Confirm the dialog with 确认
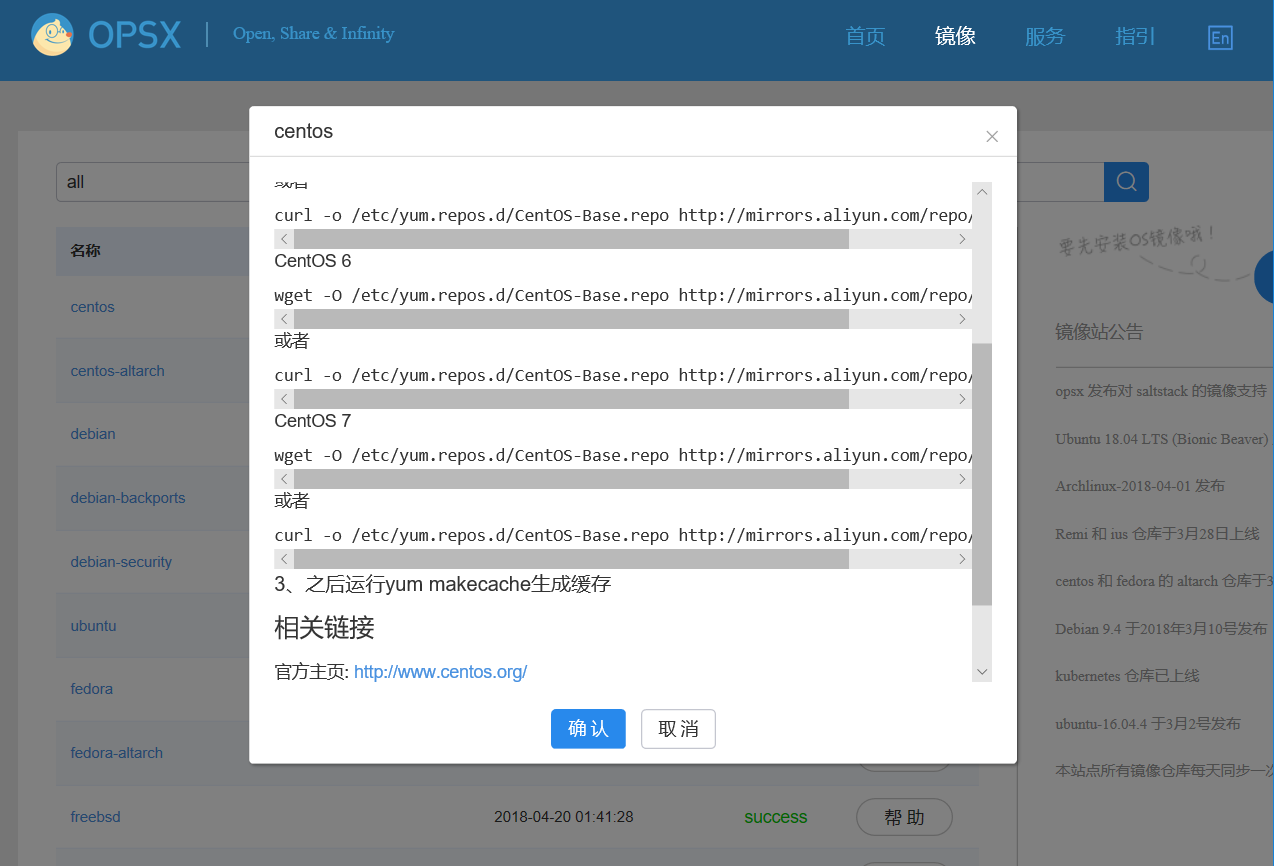This screenshot has height=866, width=1274. pos(588,729)
